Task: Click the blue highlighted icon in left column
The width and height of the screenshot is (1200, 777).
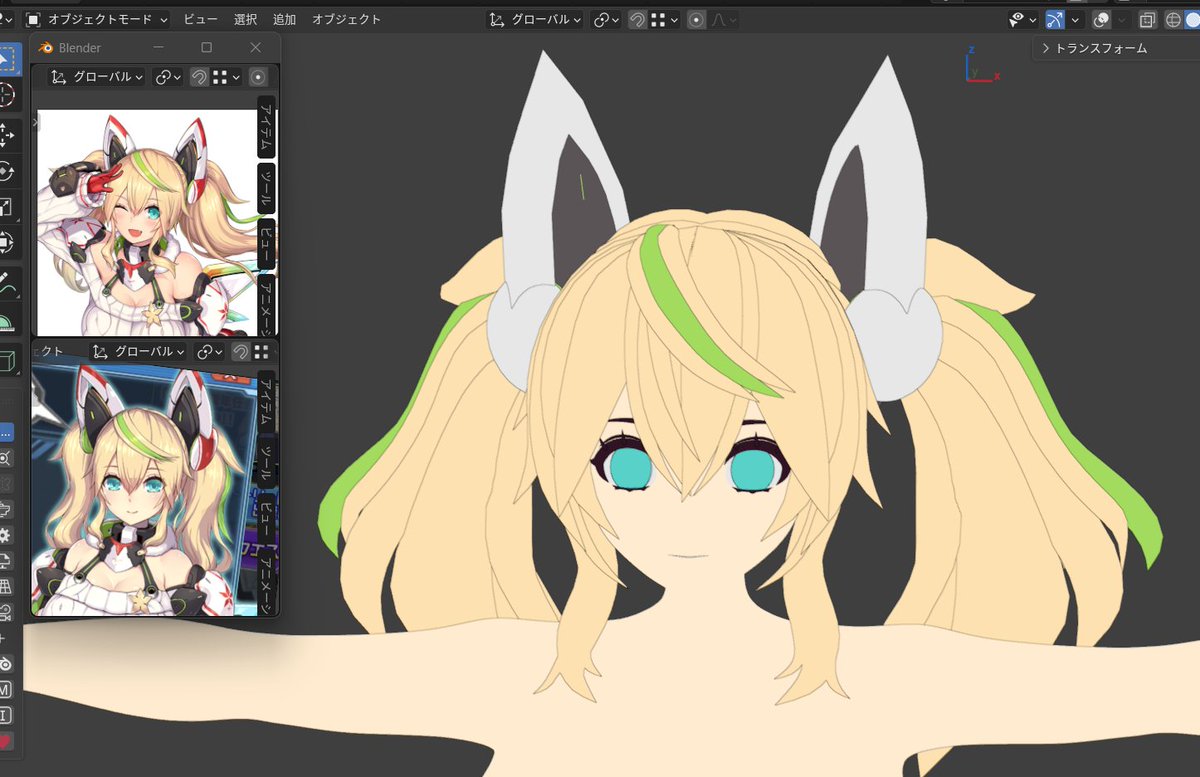Action: pyautogui.click(x=6, y=432)
